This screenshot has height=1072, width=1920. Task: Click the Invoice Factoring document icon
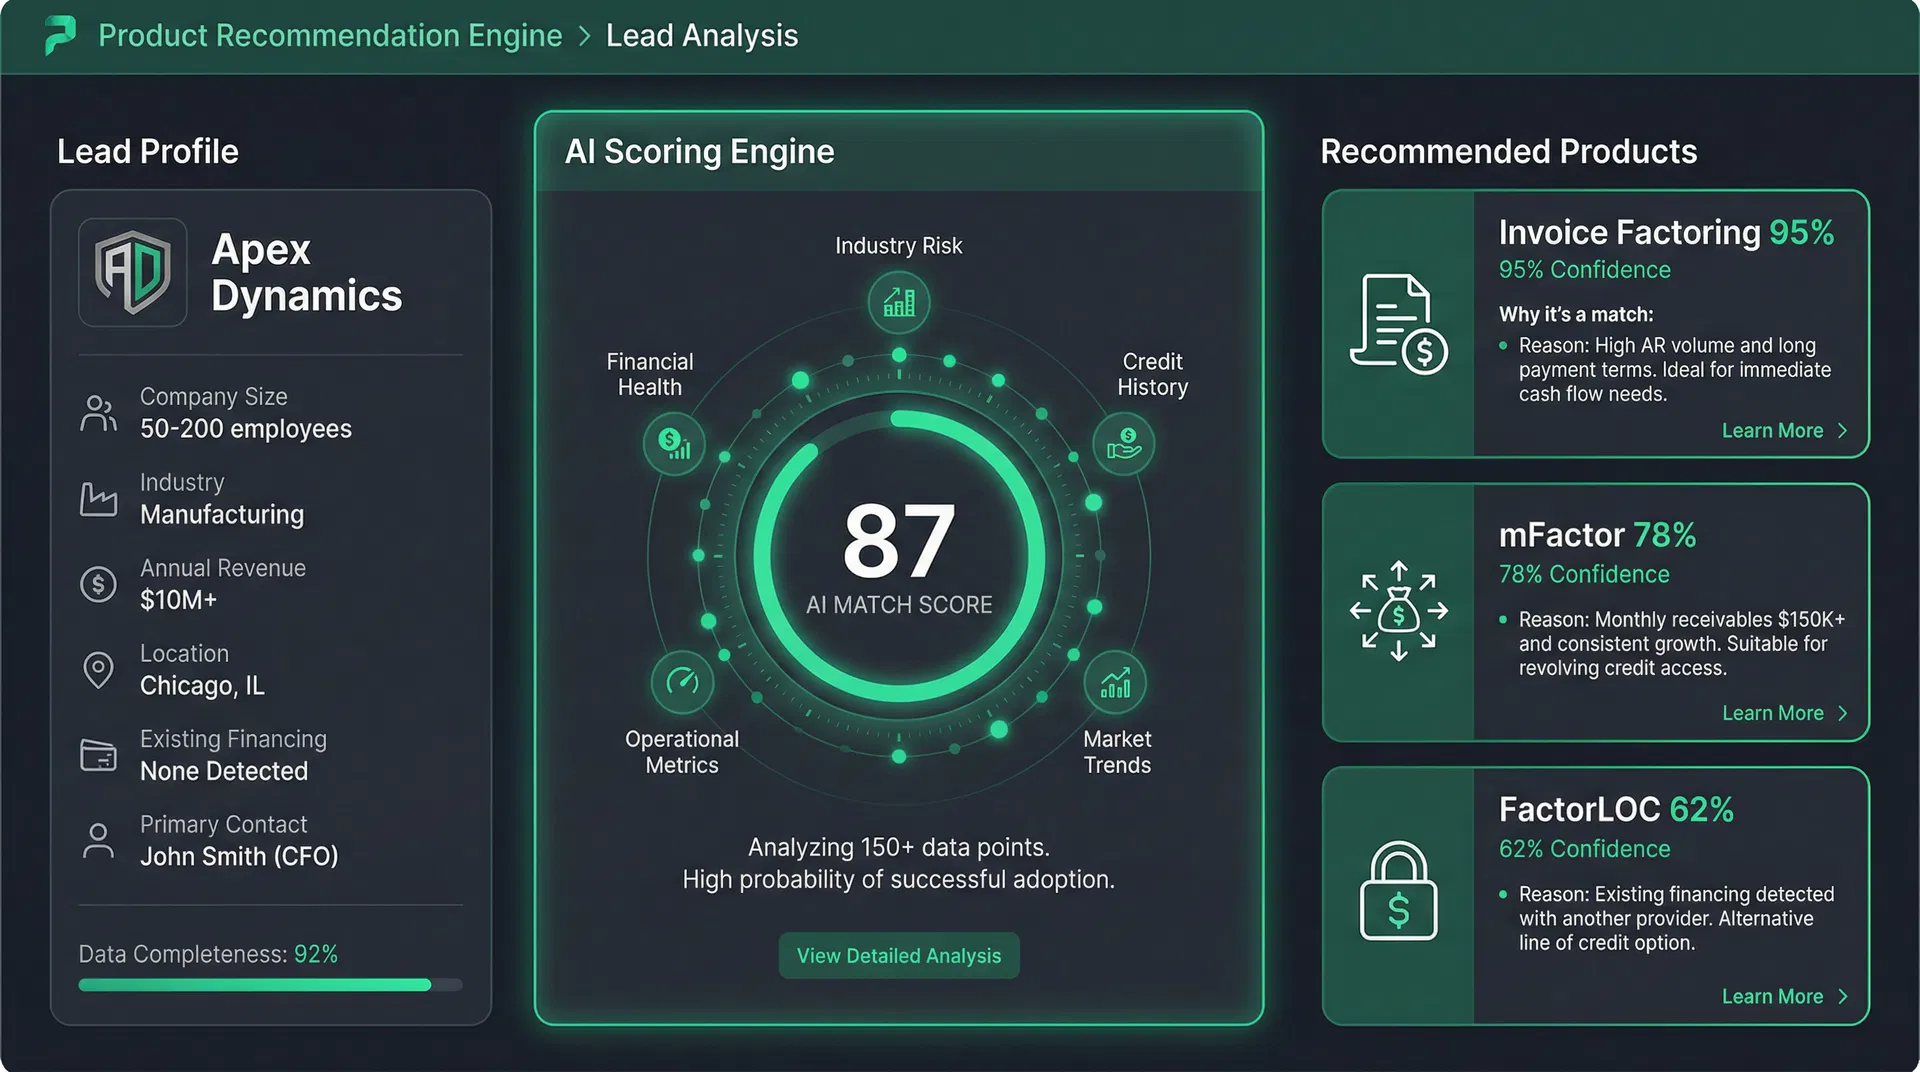[x=1398, y=324]
